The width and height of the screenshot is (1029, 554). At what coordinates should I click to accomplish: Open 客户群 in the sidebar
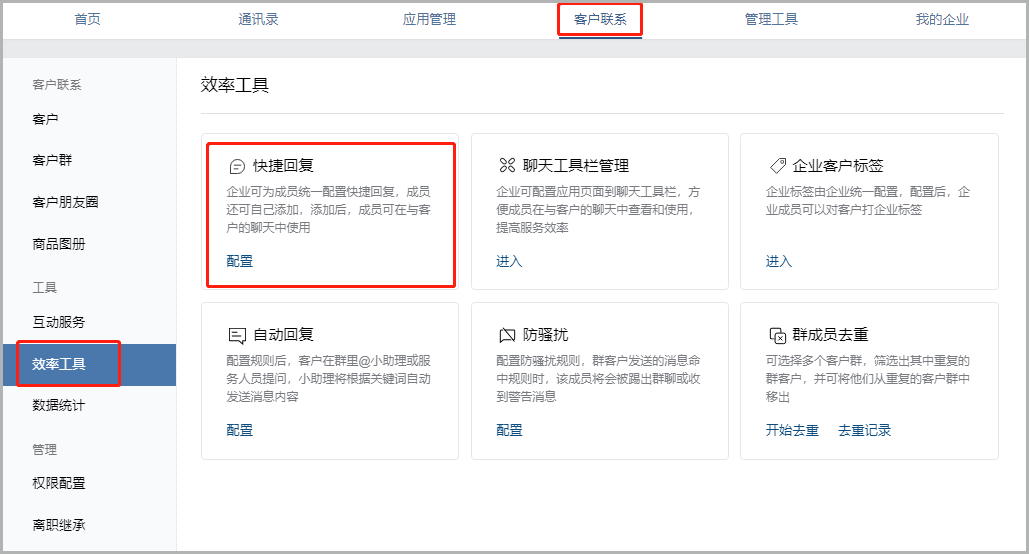pos(52,160)
